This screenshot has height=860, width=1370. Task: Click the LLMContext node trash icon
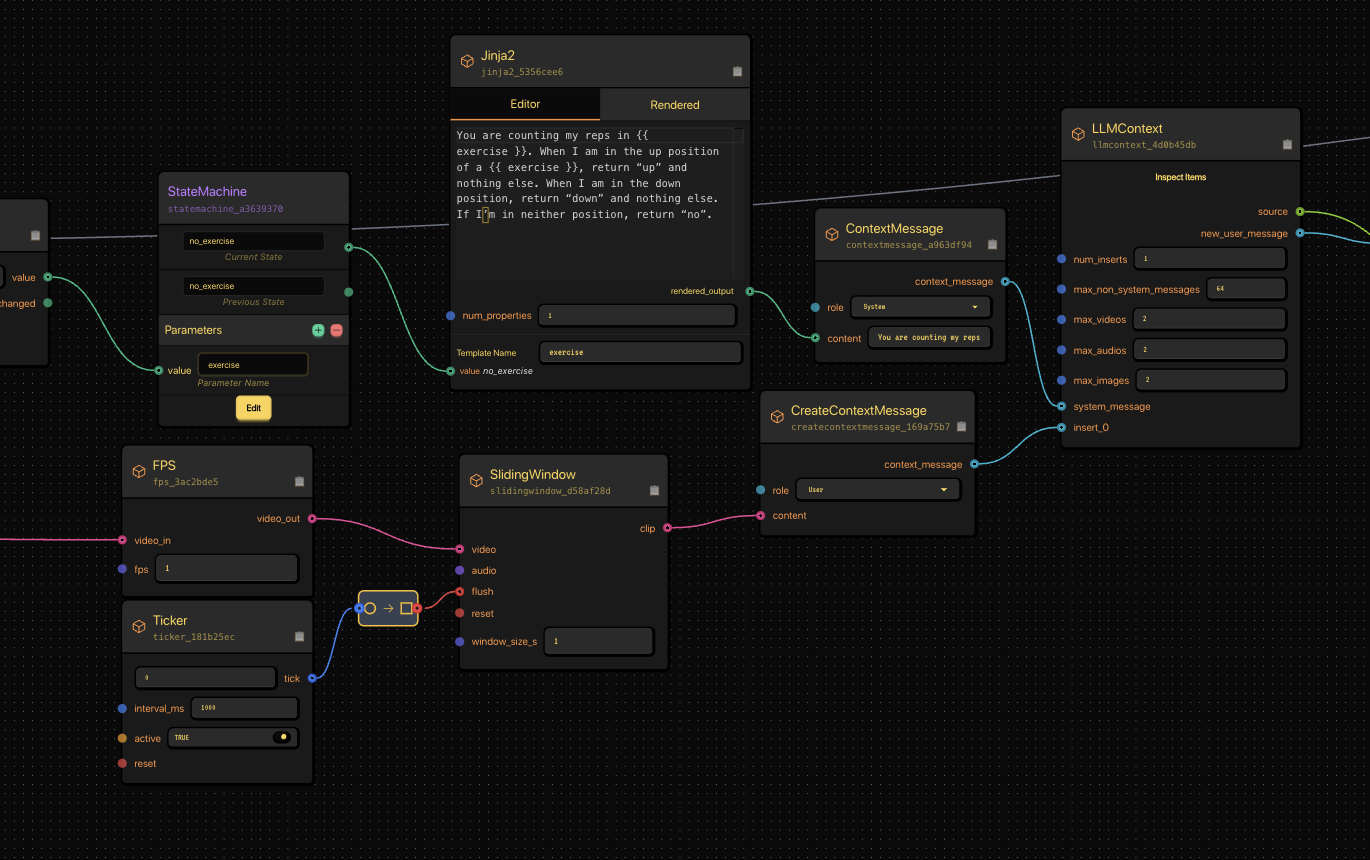(x=1287, y=145)
